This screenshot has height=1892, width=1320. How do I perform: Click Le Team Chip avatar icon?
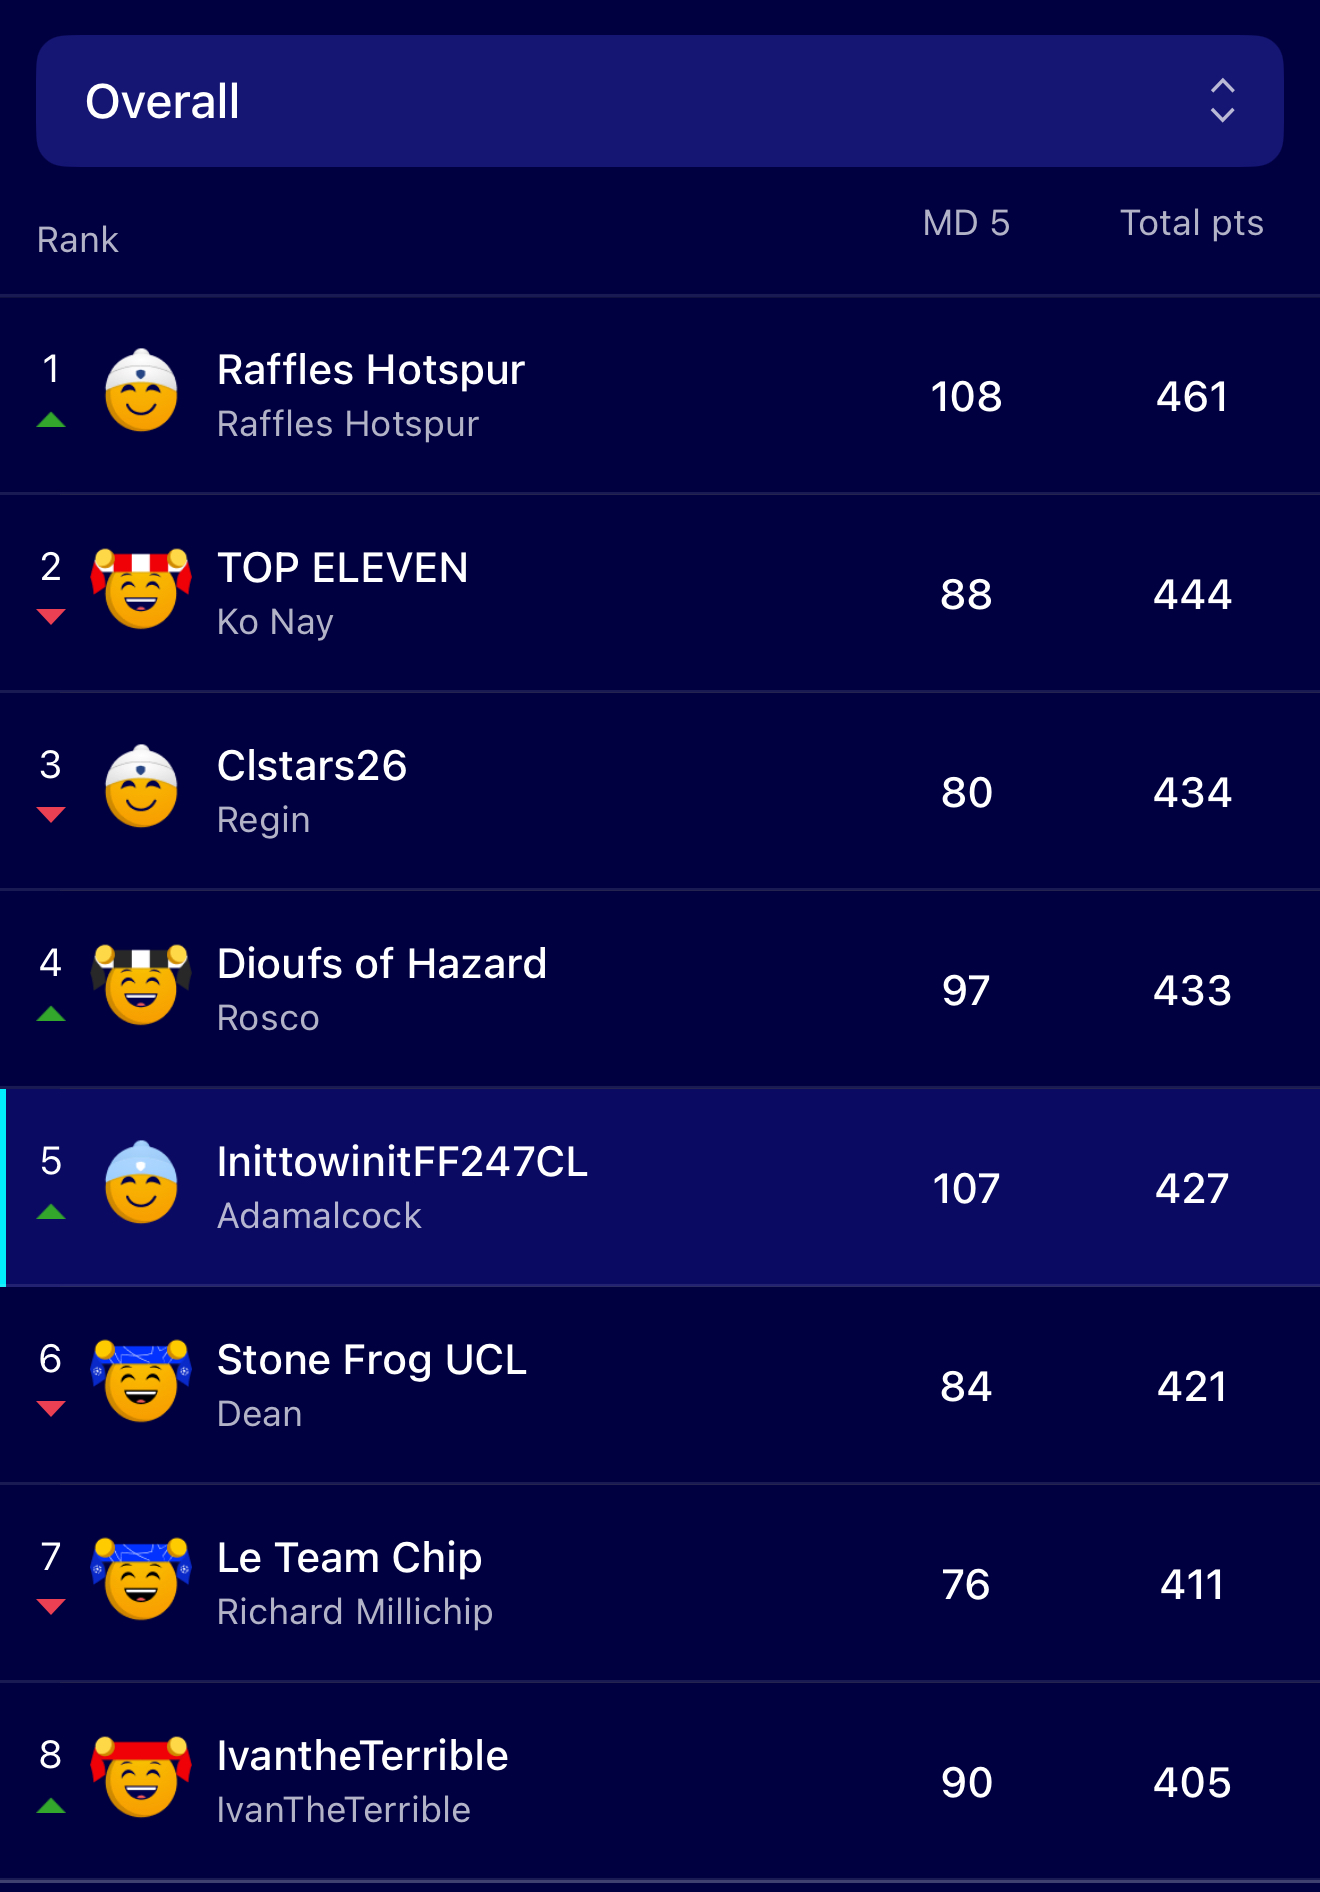[x=141, y=1579]
